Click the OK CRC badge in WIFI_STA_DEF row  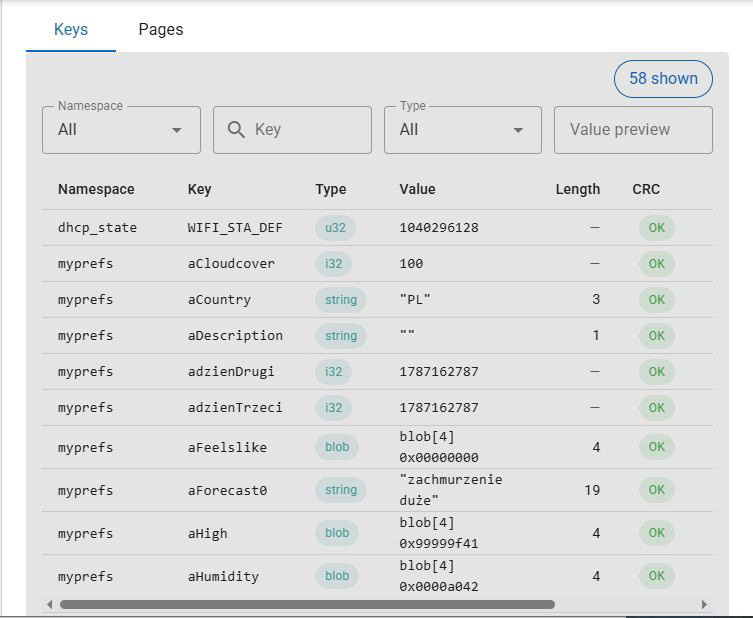pyautogui.click(x=656, y=228)
